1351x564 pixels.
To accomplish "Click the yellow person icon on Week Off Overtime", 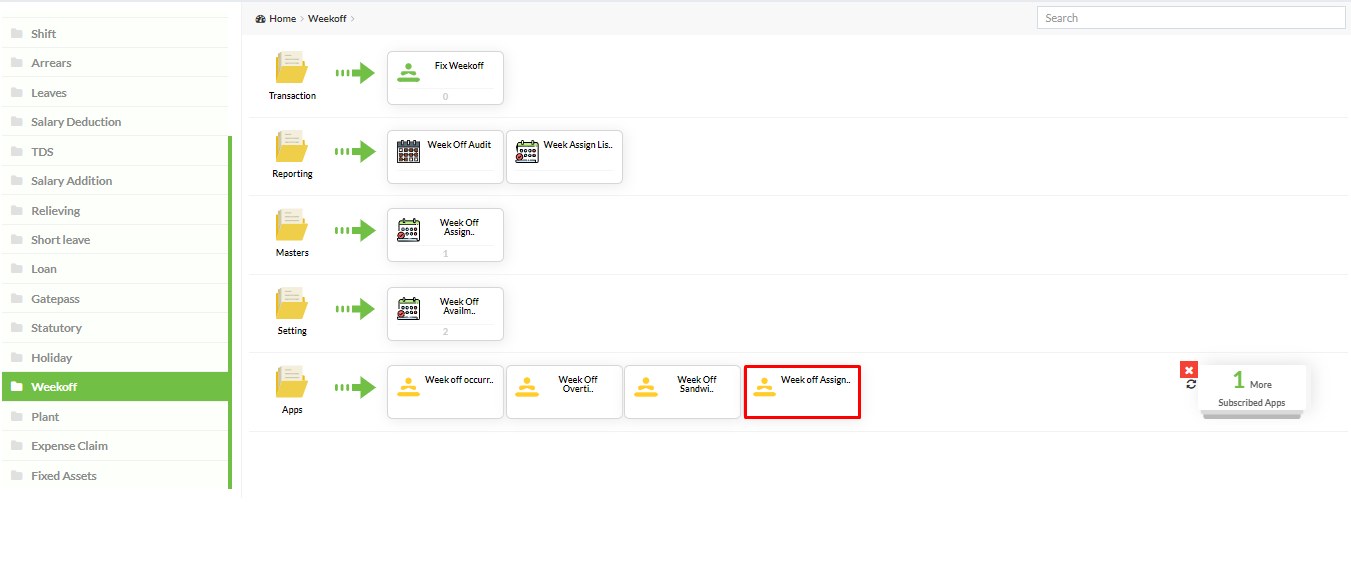I will (527, 386).
